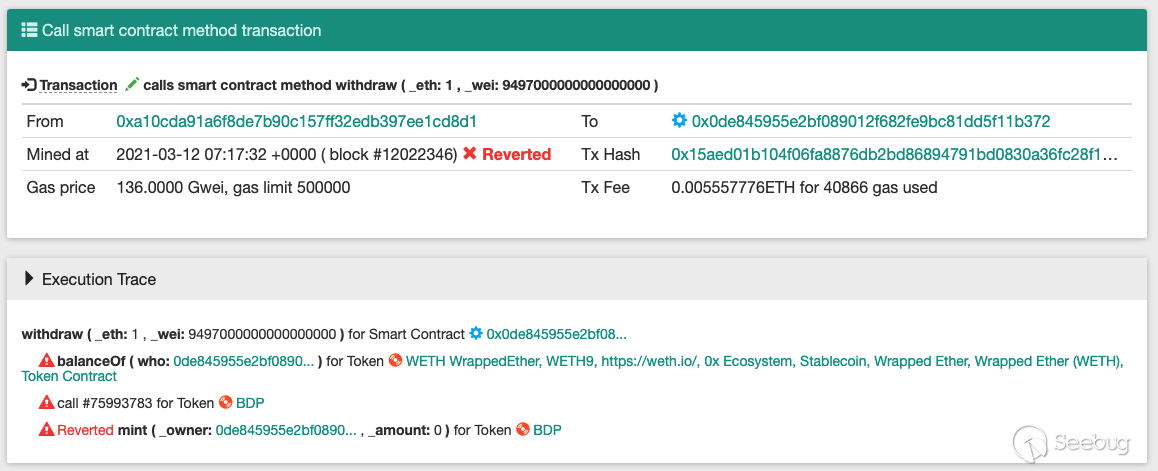
Task: Click the warning triangle beside call #75993783
Action: point(46,403)
